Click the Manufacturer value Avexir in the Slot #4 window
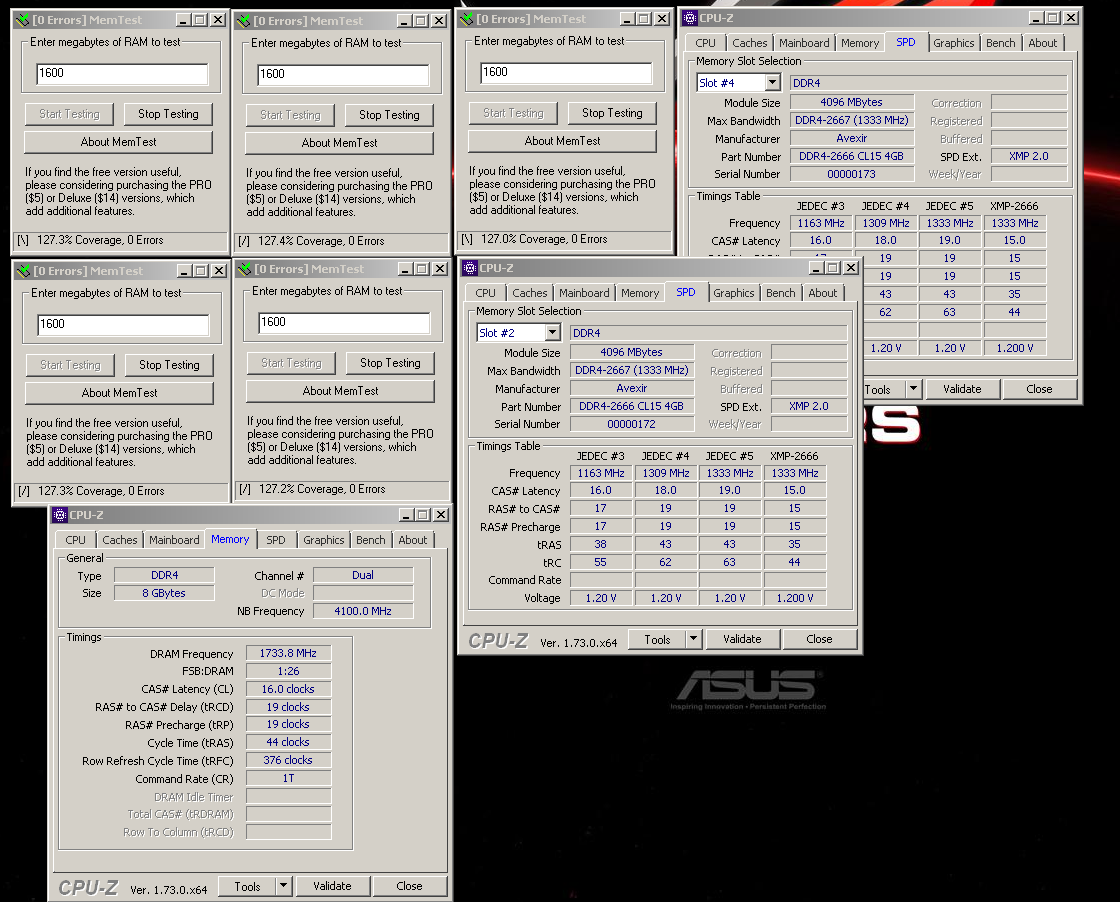This screenshot has height=902, width=1120. tap(851, 138)
